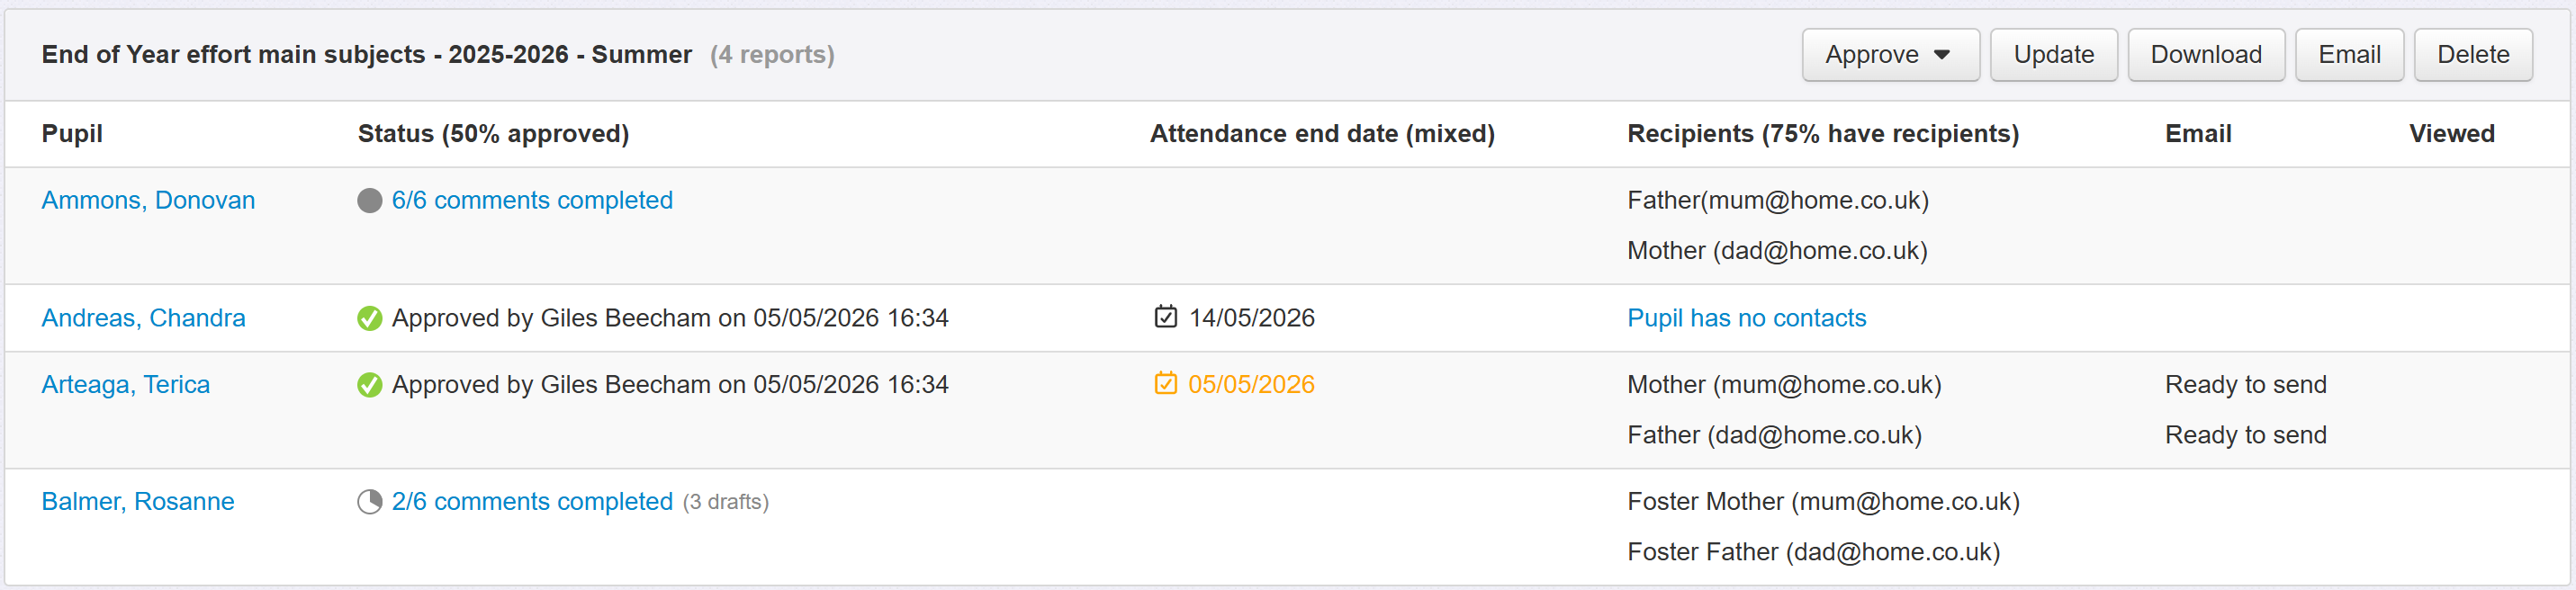Click partial progress circle for Balmer, Rosanne
This screenshot has width=2576, height=590.
click(369, 502)
